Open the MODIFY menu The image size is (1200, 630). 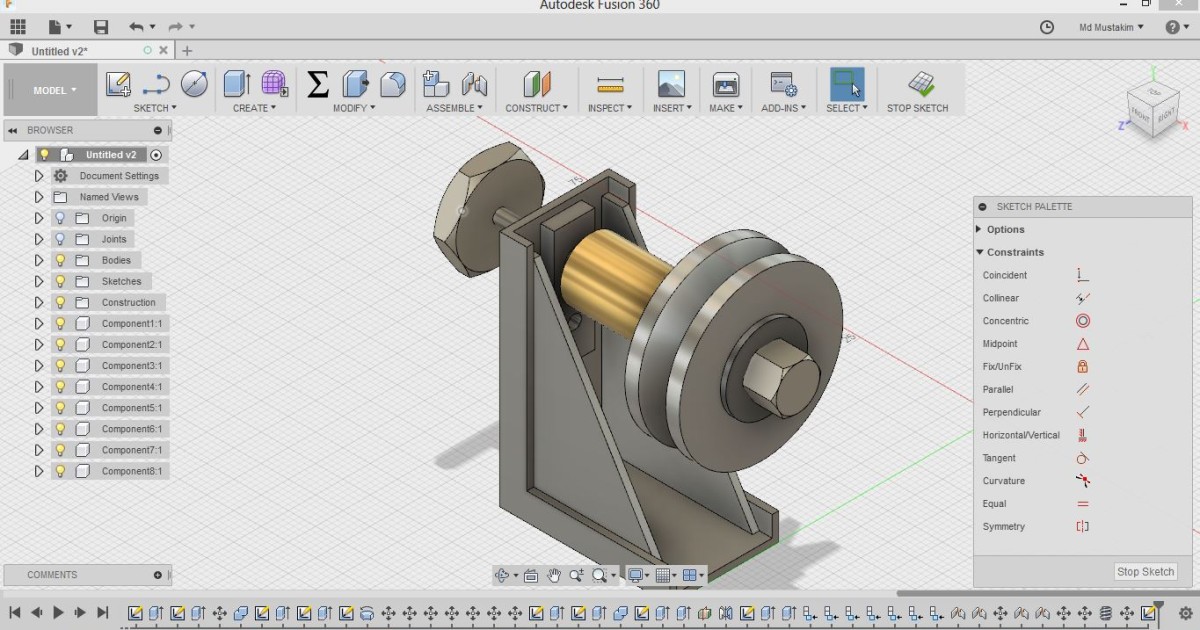click(x=354, y=108)
